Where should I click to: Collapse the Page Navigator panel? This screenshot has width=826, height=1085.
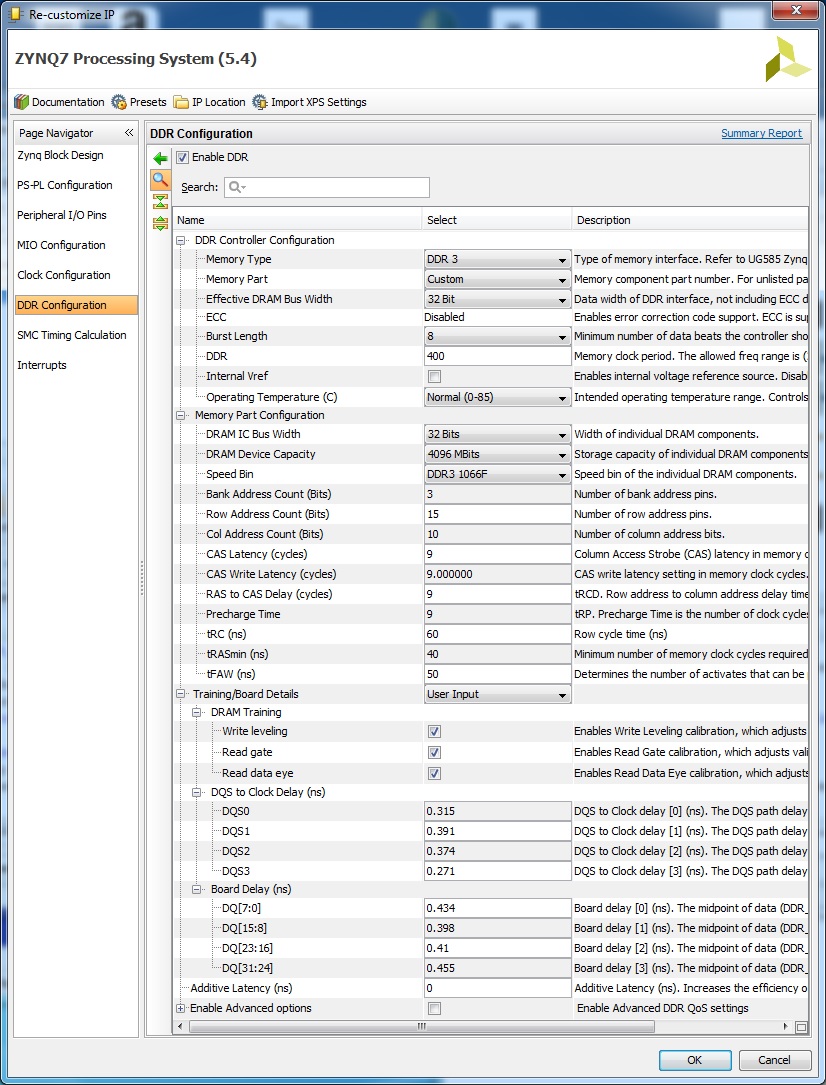point(129,133)
